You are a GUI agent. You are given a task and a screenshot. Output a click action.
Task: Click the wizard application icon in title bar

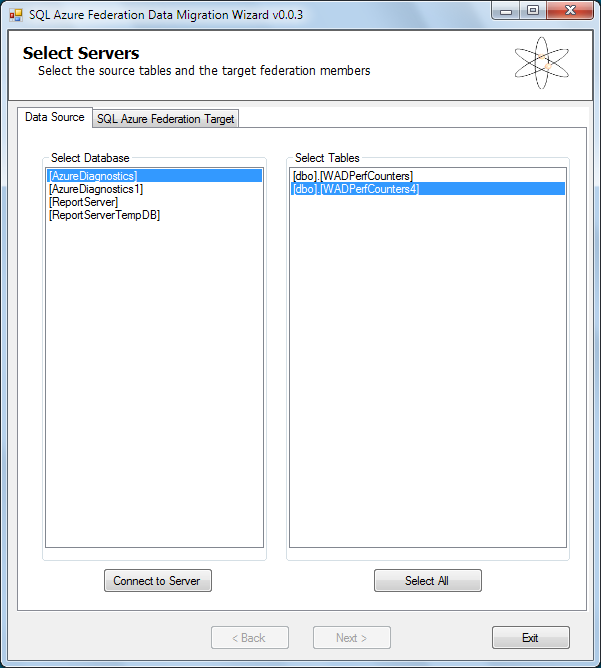coord(15,15)
